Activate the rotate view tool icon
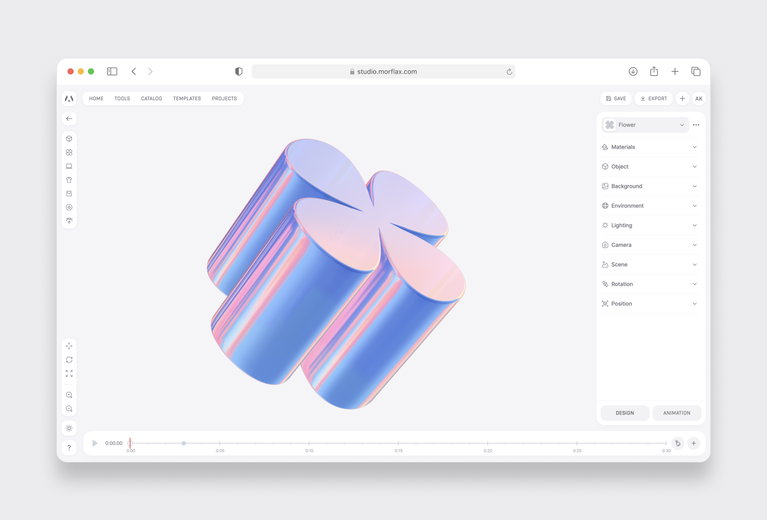This screenshot has height=520, width=767. tap(69, 360)
